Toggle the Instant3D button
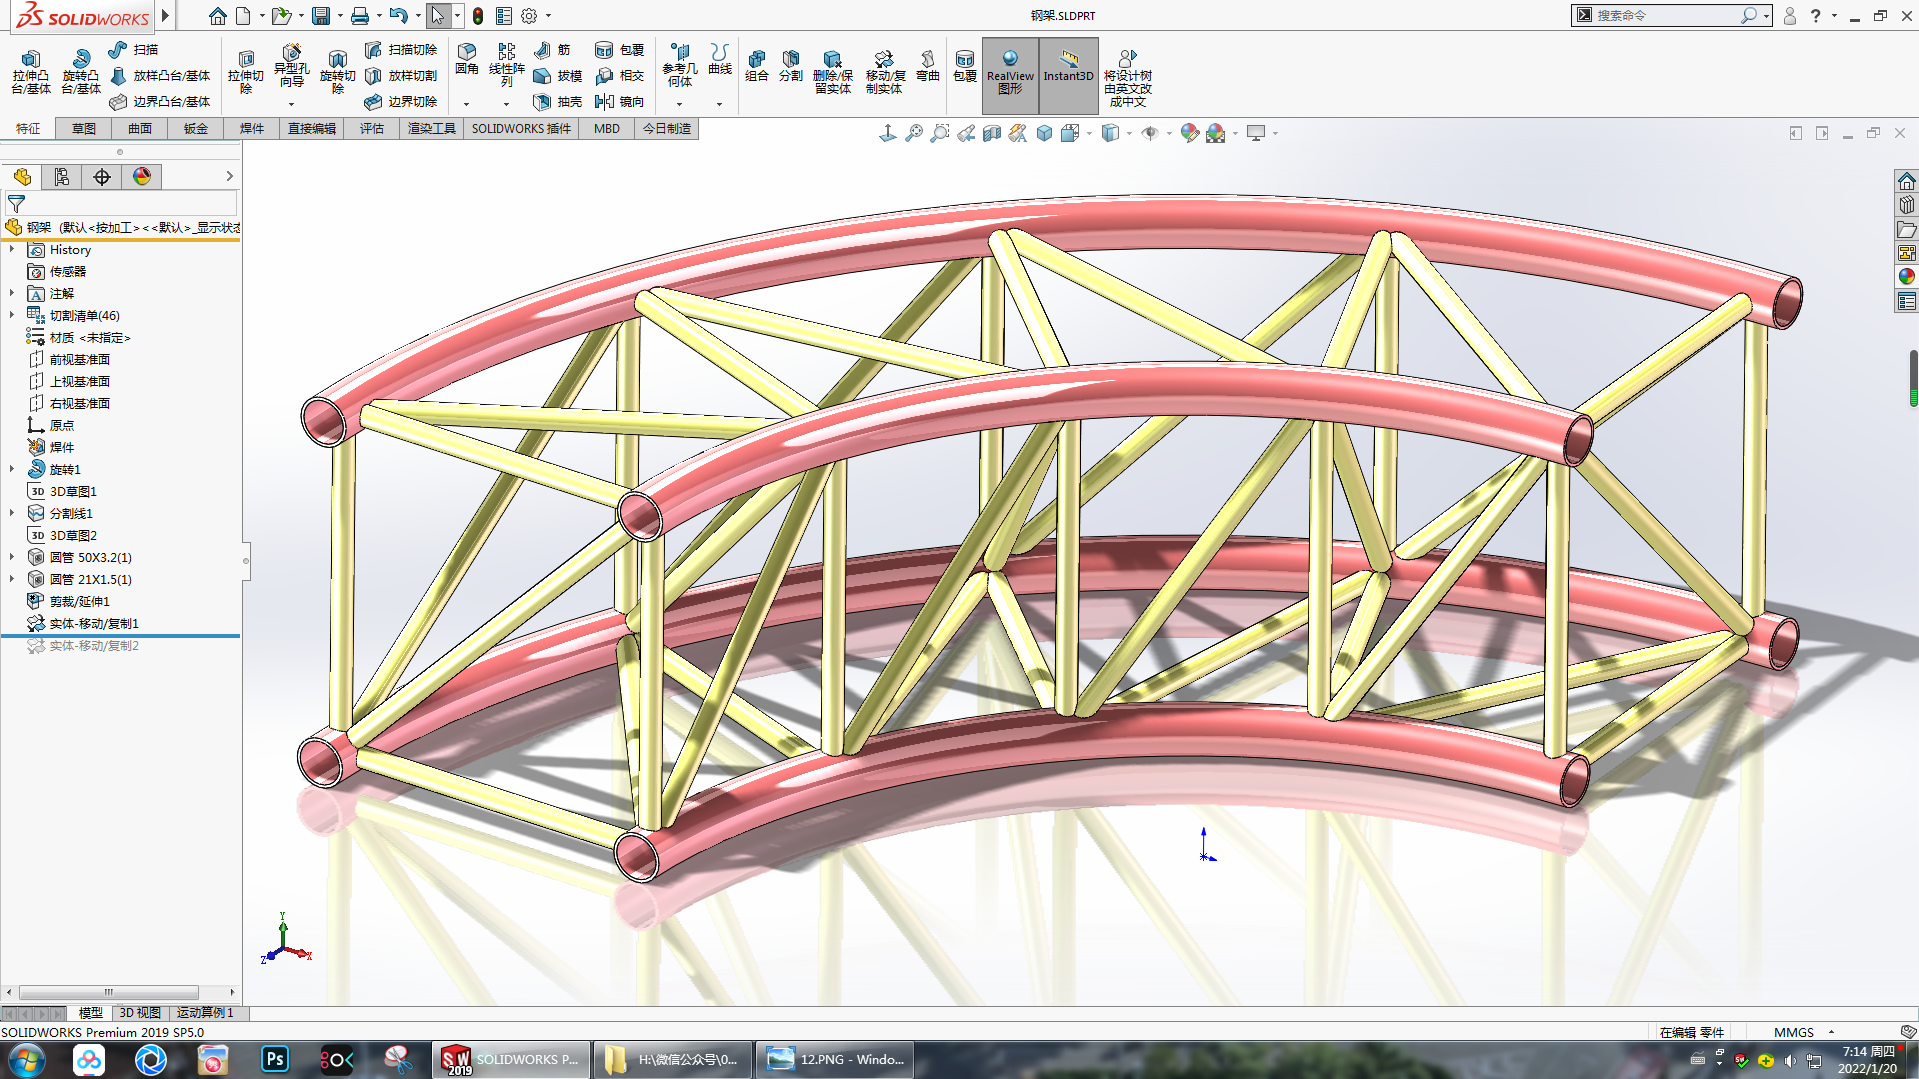The image size is (1919, 1079). 1068,74
